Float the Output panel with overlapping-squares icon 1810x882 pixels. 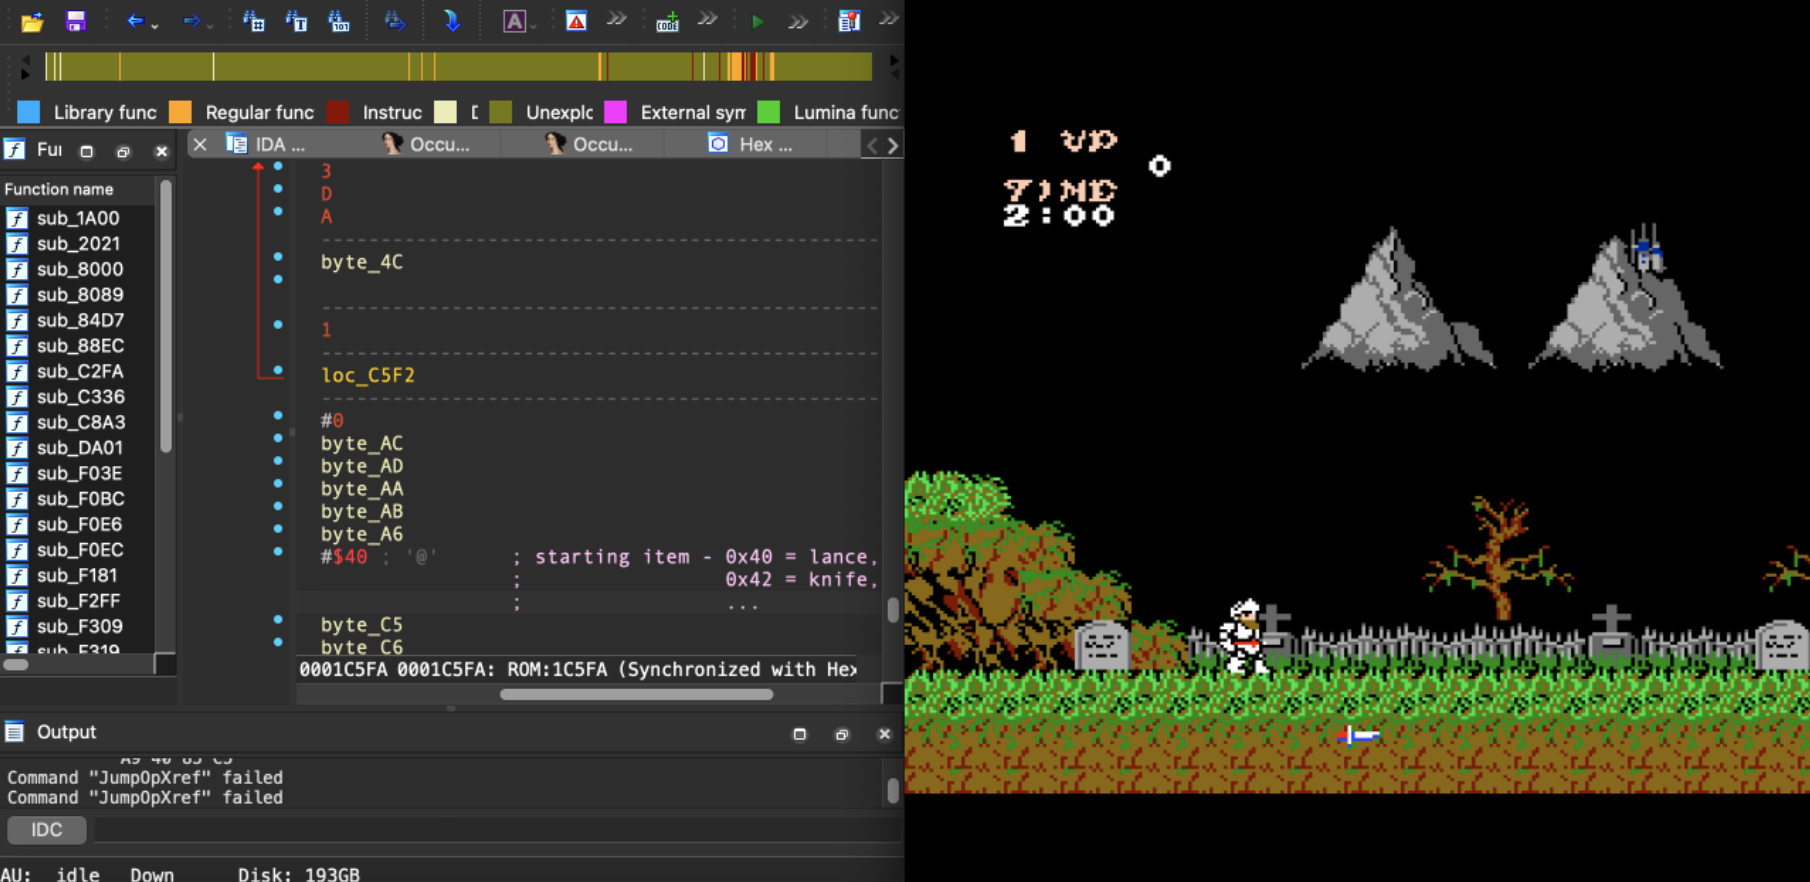click(841, 734)
